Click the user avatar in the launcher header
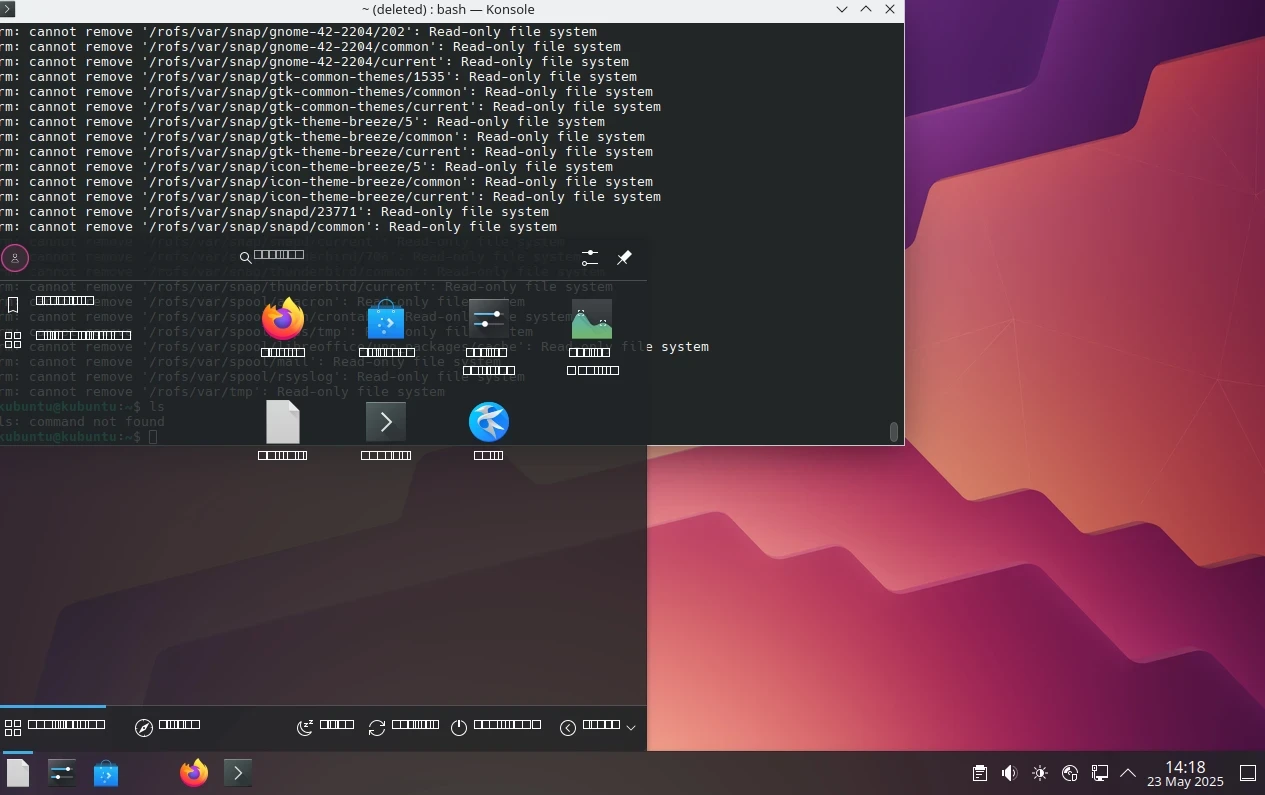1265x795 pixels. 15,258
